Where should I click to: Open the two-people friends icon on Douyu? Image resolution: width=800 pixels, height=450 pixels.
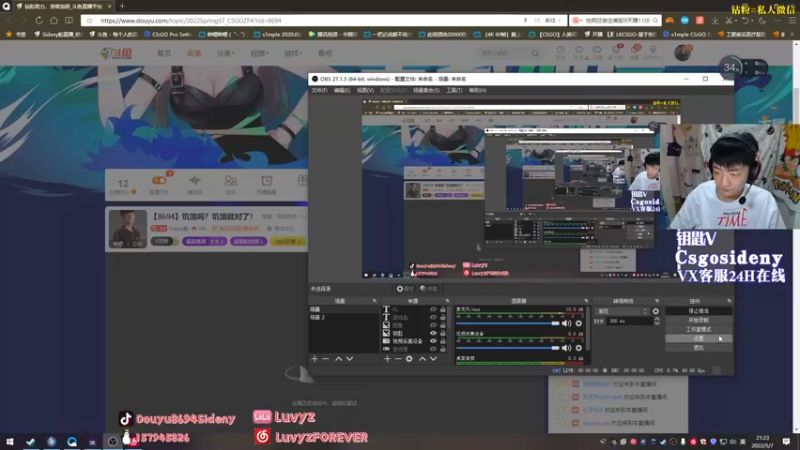coord(231,181)
